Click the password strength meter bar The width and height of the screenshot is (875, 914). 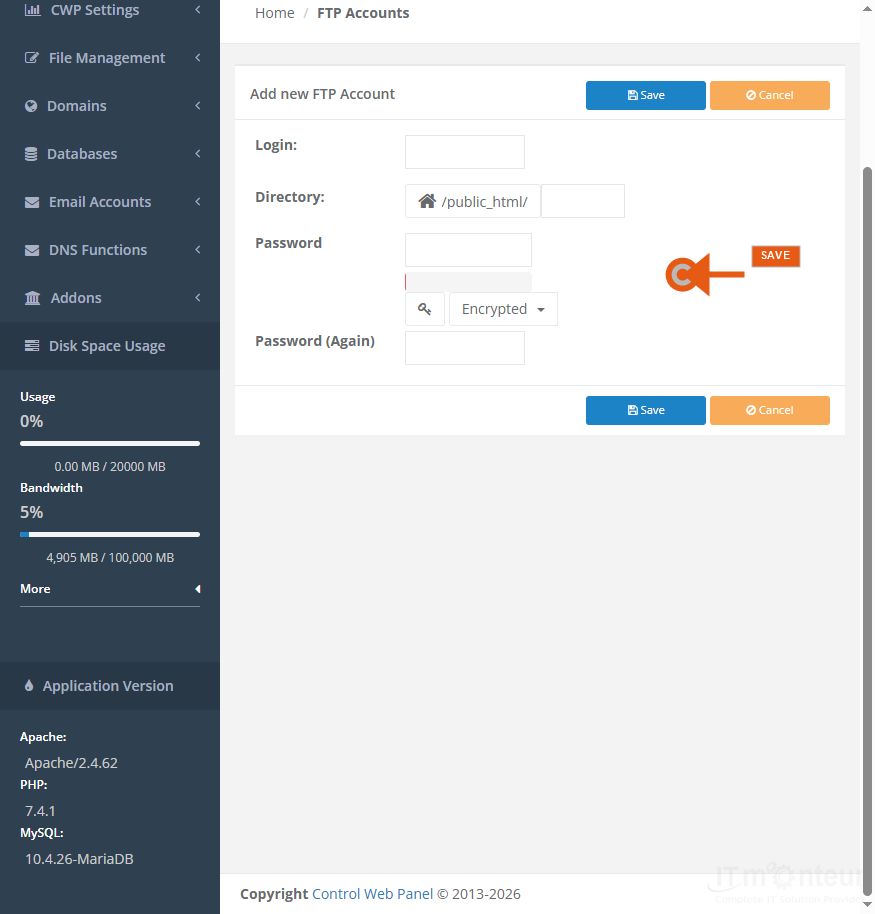468,282
